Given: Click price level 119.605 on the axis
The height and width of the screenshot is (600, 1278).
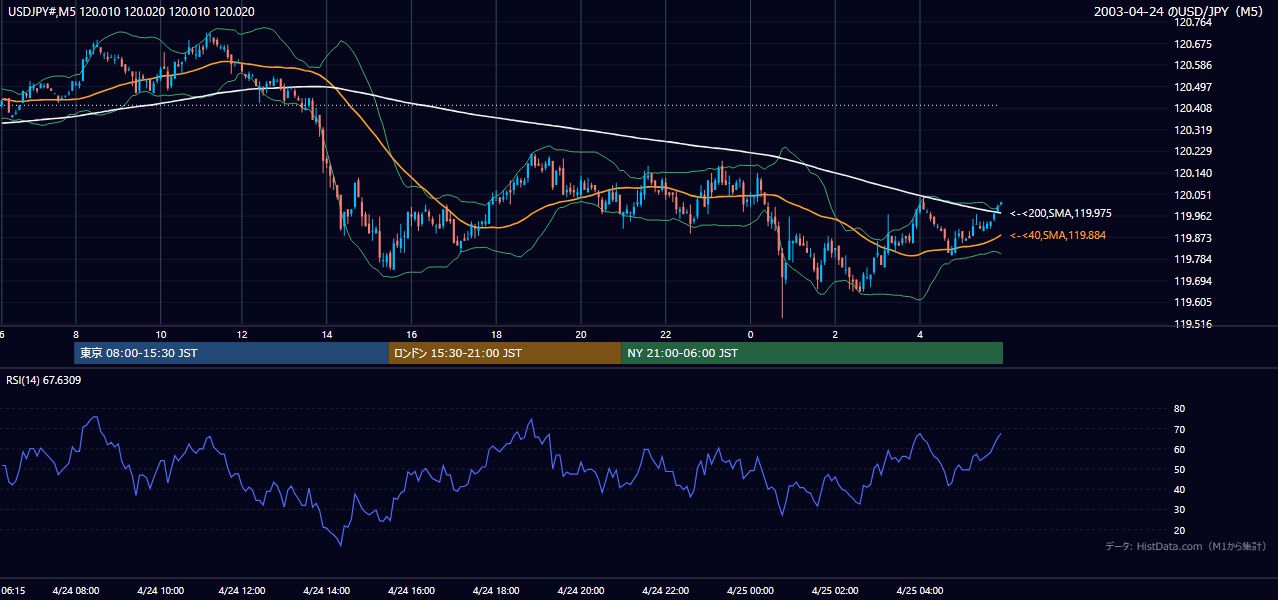Looking at the screenshot, I should (x=1191, y=302).
